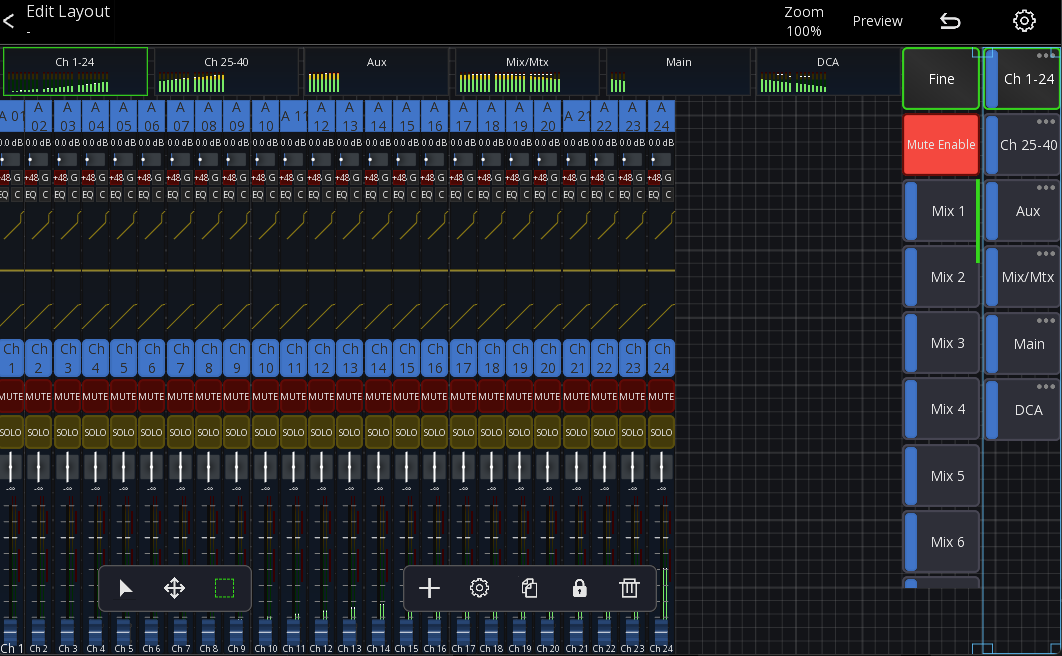The image size is (1062, 656).
Task: Delete the selection with the trash icon
Action: (x=629, y=588)
